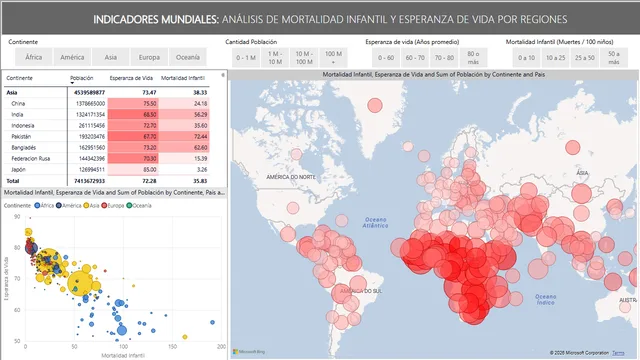Image resolution: width=640 pixels, height=360 pixels.
Task: Sort table by Población column header
Action: pyautogui.click(x=82, y=78)
